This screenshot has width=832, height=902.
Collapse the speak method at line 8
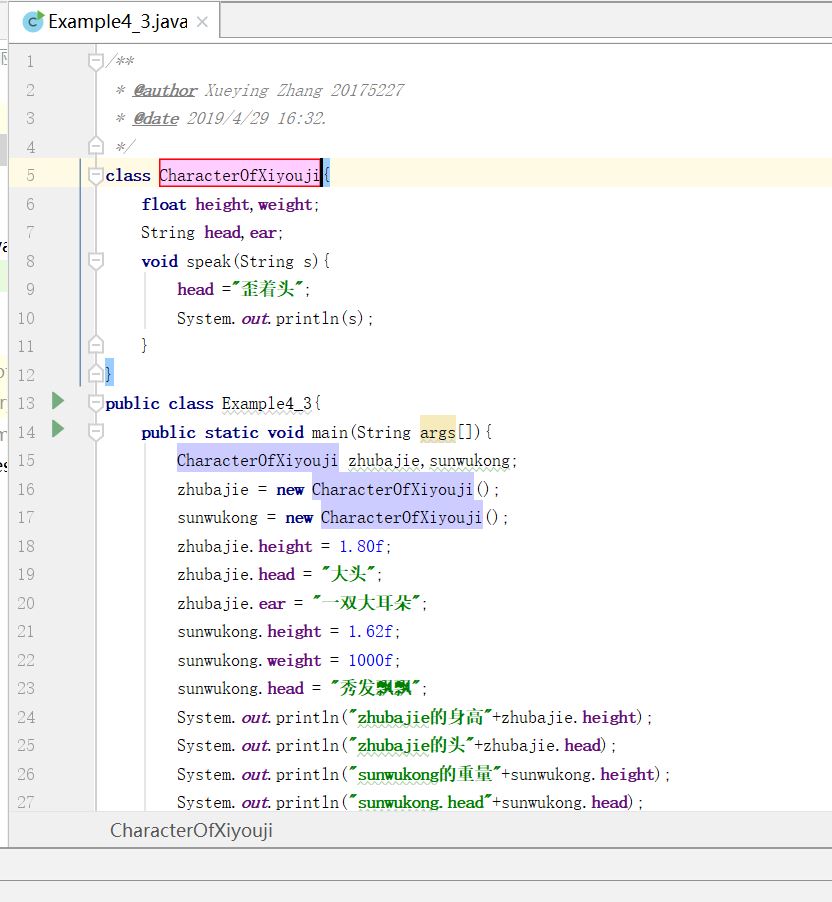tap(96, 261)
